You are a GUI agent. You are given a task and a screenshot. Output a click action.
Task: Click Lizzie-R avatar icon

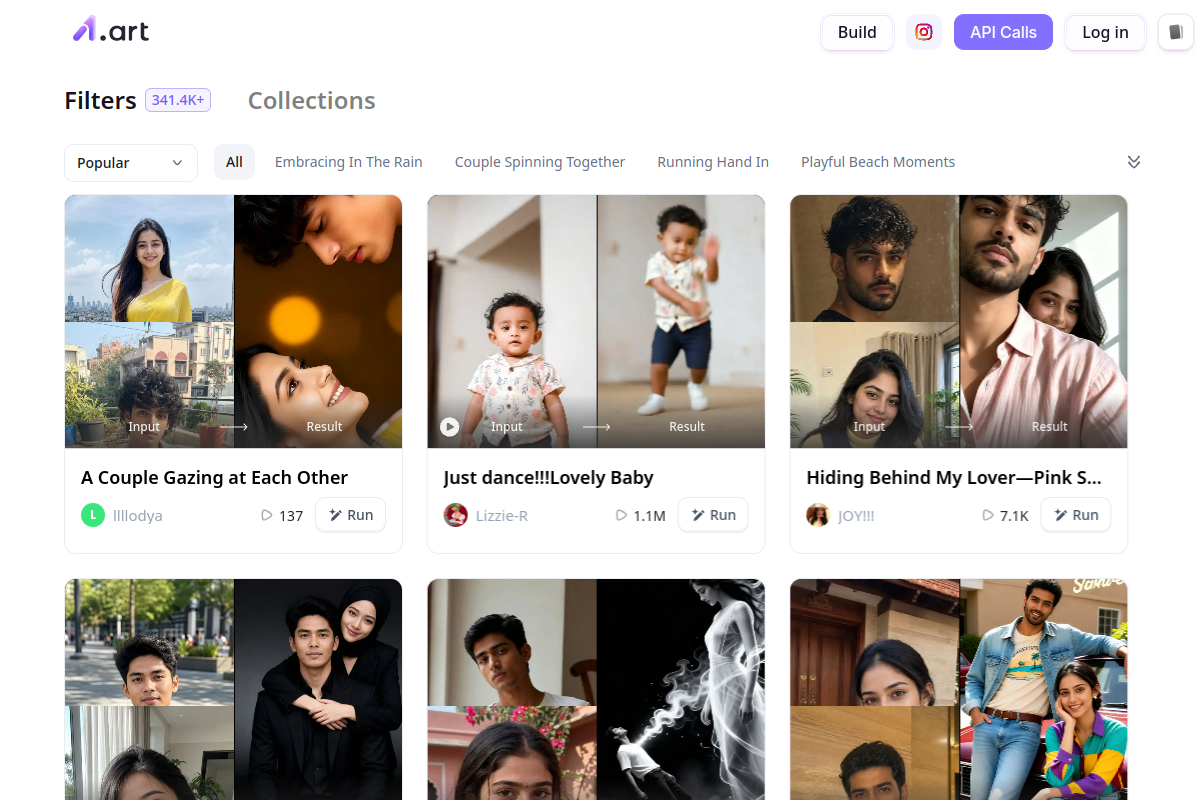(x=456, y=515)
